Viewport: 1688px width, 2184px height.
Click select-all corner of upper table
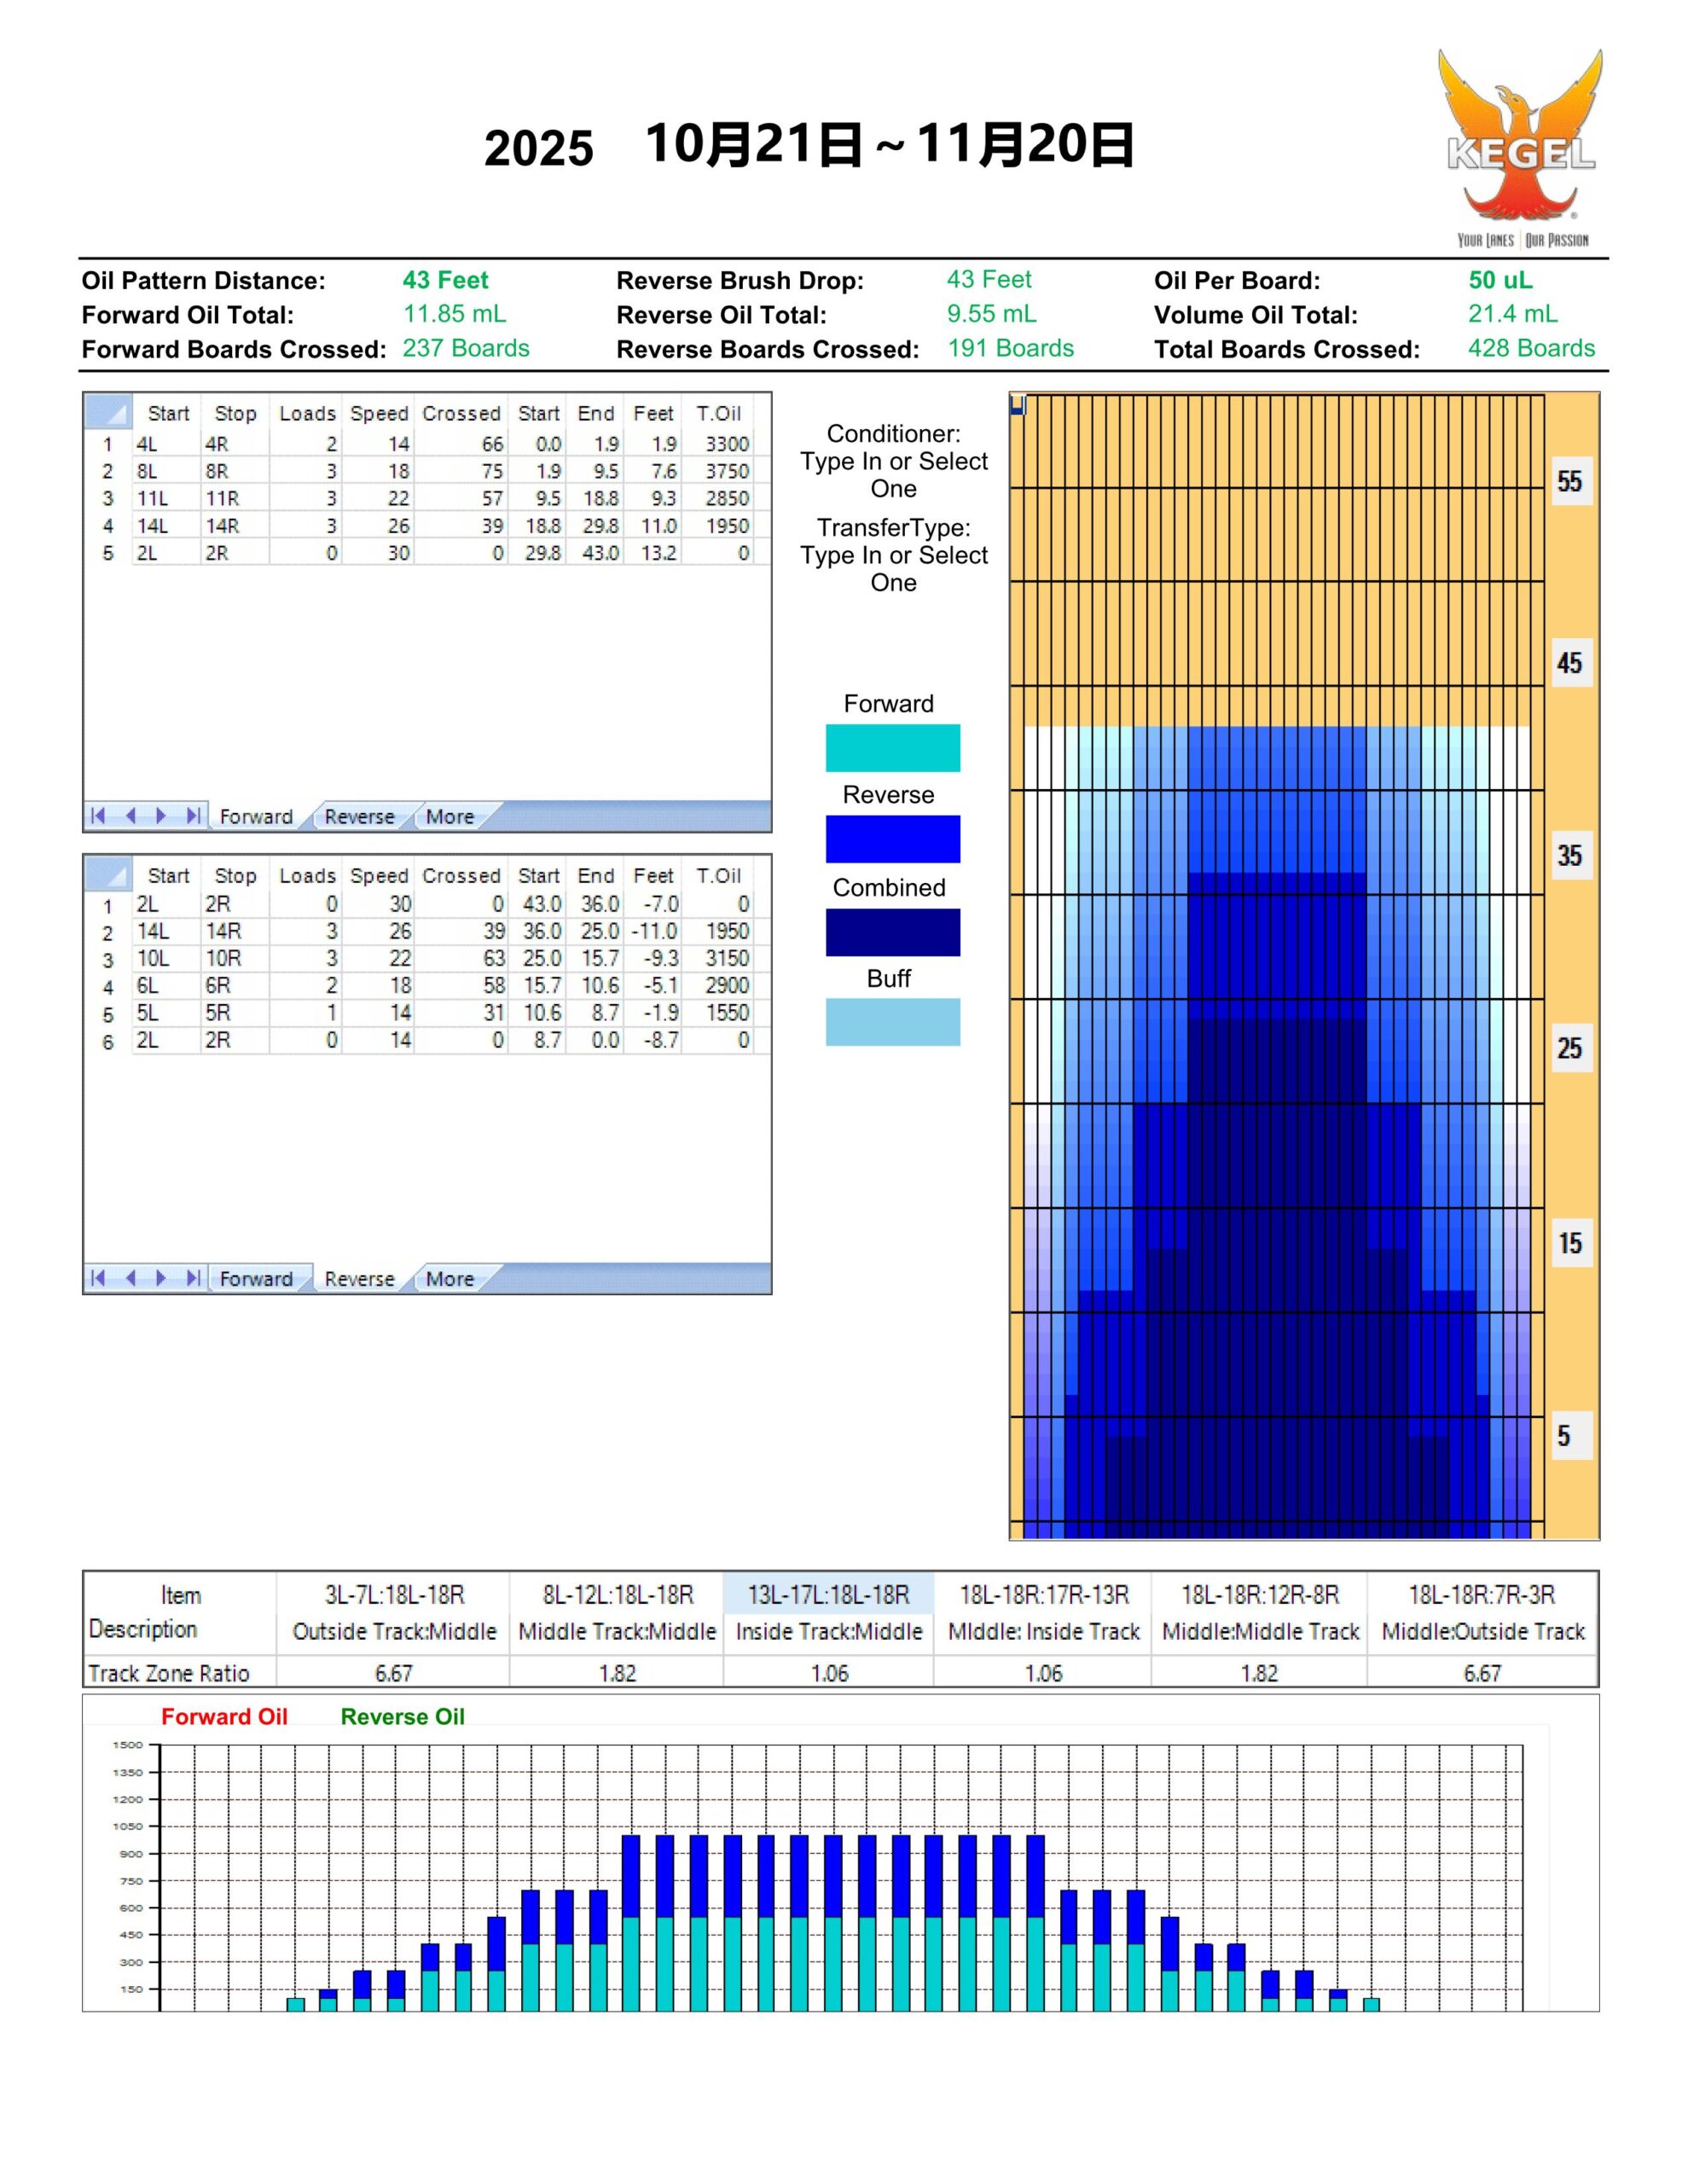tap(108, 412)
